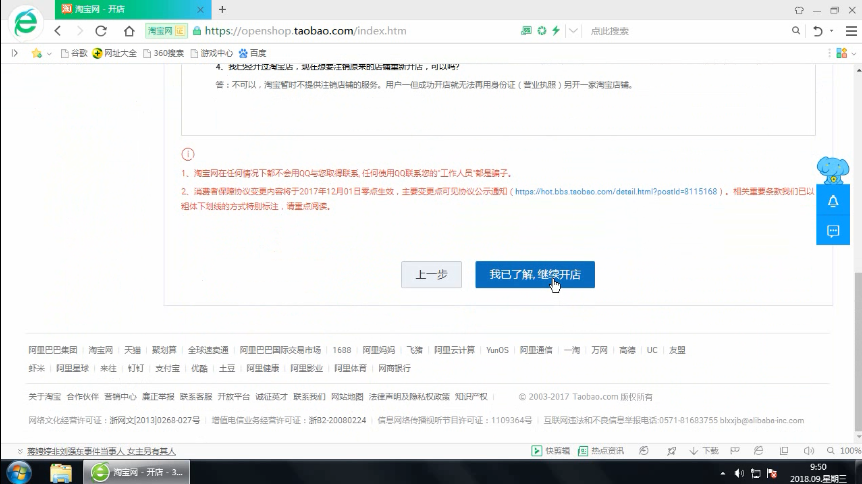Click the blue elephant assistant mascot
Viewport: 862px width, 484px height.
click(x=833, y=169)
